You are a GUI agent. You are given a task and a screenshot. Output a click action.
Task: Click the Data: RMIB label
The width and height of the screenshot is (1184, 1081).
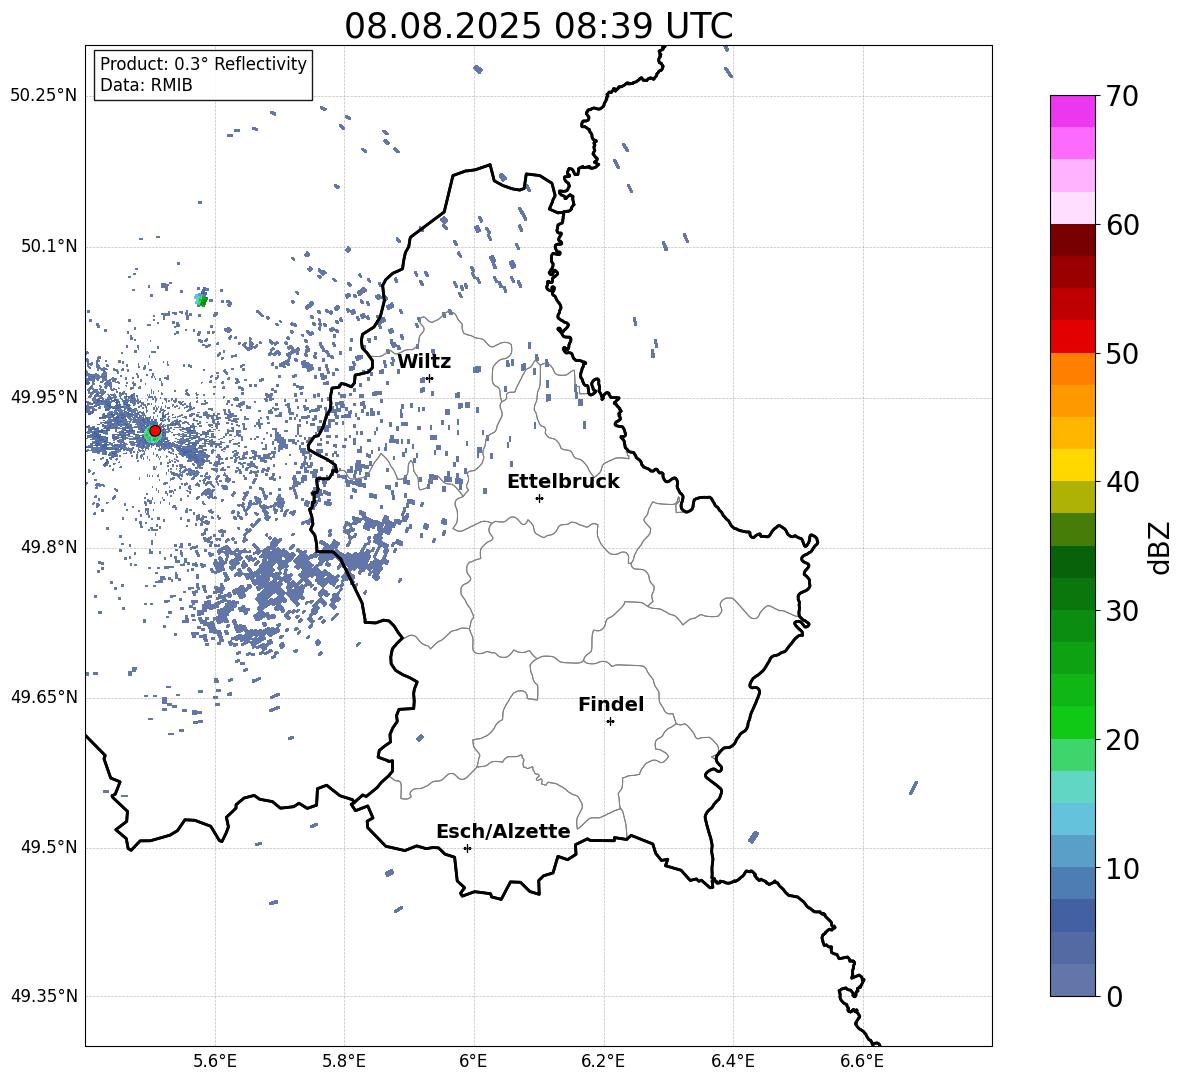(146, 85)
